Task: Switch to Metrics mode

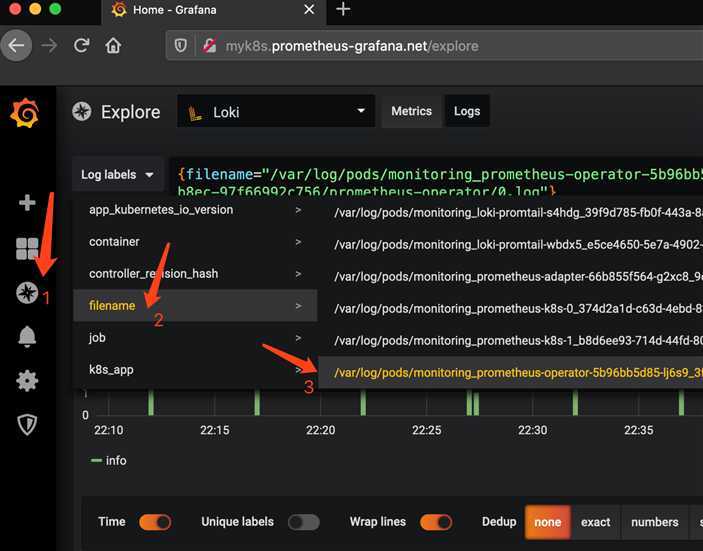Action: tap(411, 111)
